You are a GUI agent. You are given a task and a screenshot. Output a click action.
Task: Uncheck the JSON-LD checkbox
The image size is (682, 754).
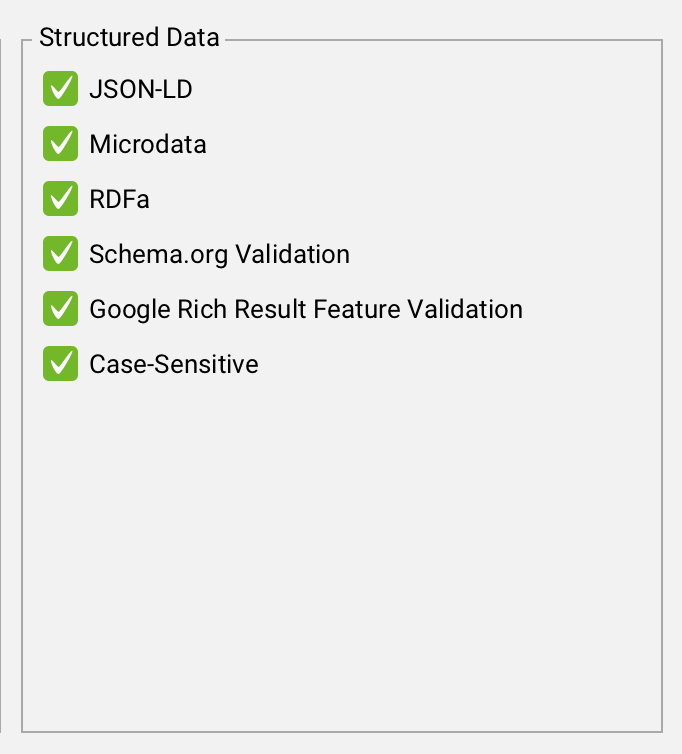click(x=61, y=89)
